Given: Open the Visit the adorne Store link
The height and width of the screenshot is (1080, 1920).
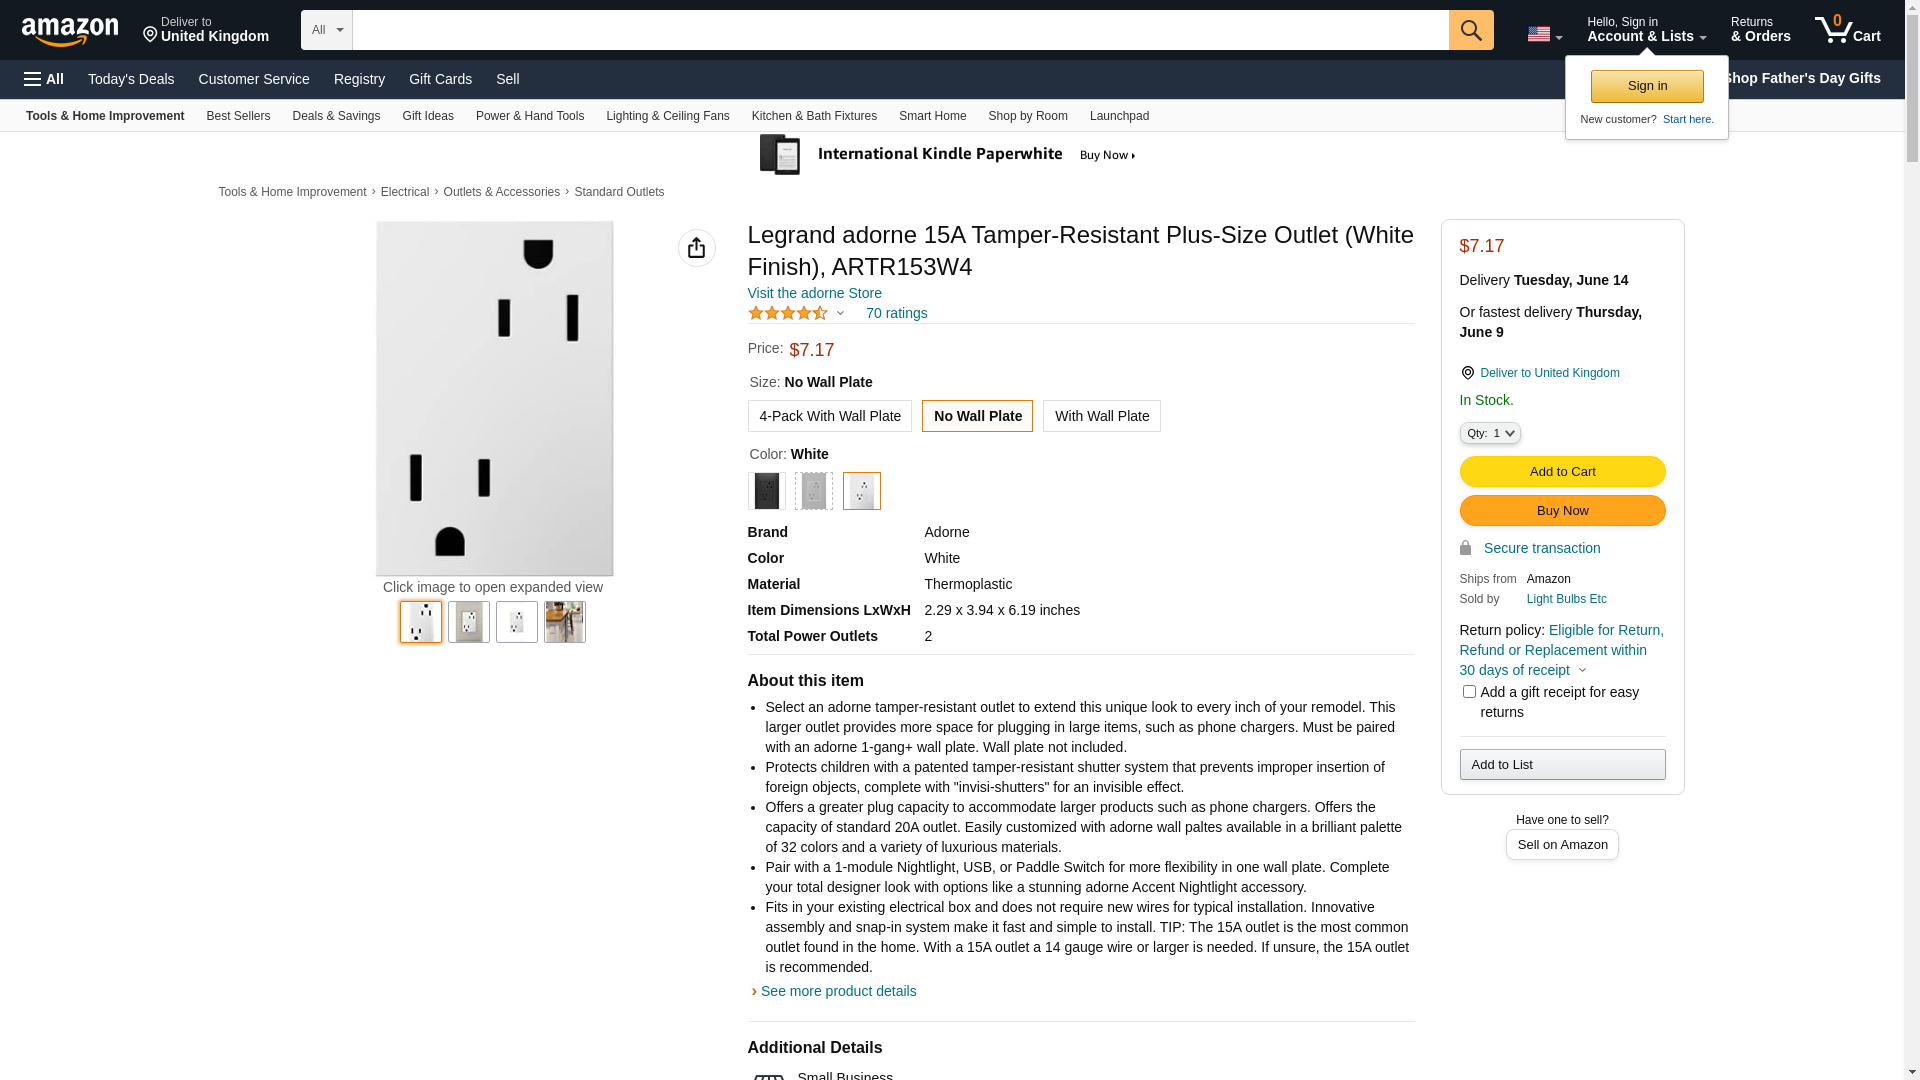Looking at the screenshot, I should (814, 293).
